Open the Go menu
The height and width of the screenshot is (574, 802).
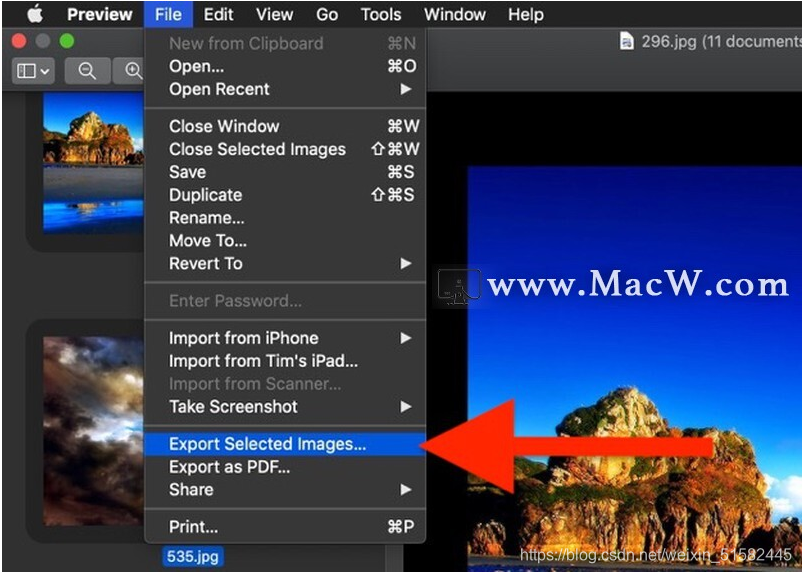[327, 14]
